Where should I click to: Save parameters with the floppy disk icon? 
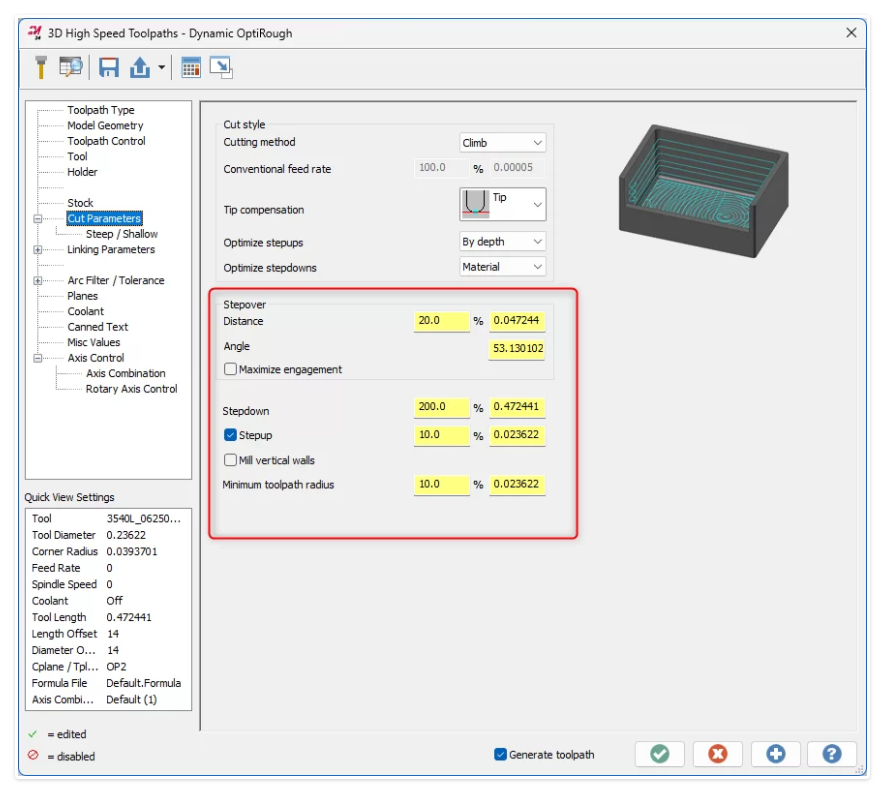pyautogui.click(x=109, y=67)
